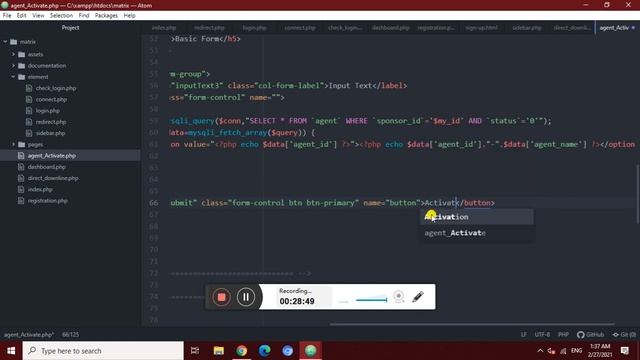This screenshot has height=360, width=640.
Task: Click the LF line ending indicator
Action: pos(523,334)
